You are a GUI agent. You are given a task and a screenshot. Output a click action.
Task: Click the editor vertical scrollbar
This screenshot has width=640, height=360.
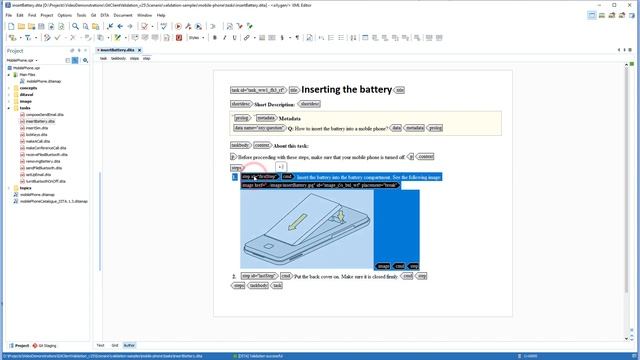(x=627, y=179)
